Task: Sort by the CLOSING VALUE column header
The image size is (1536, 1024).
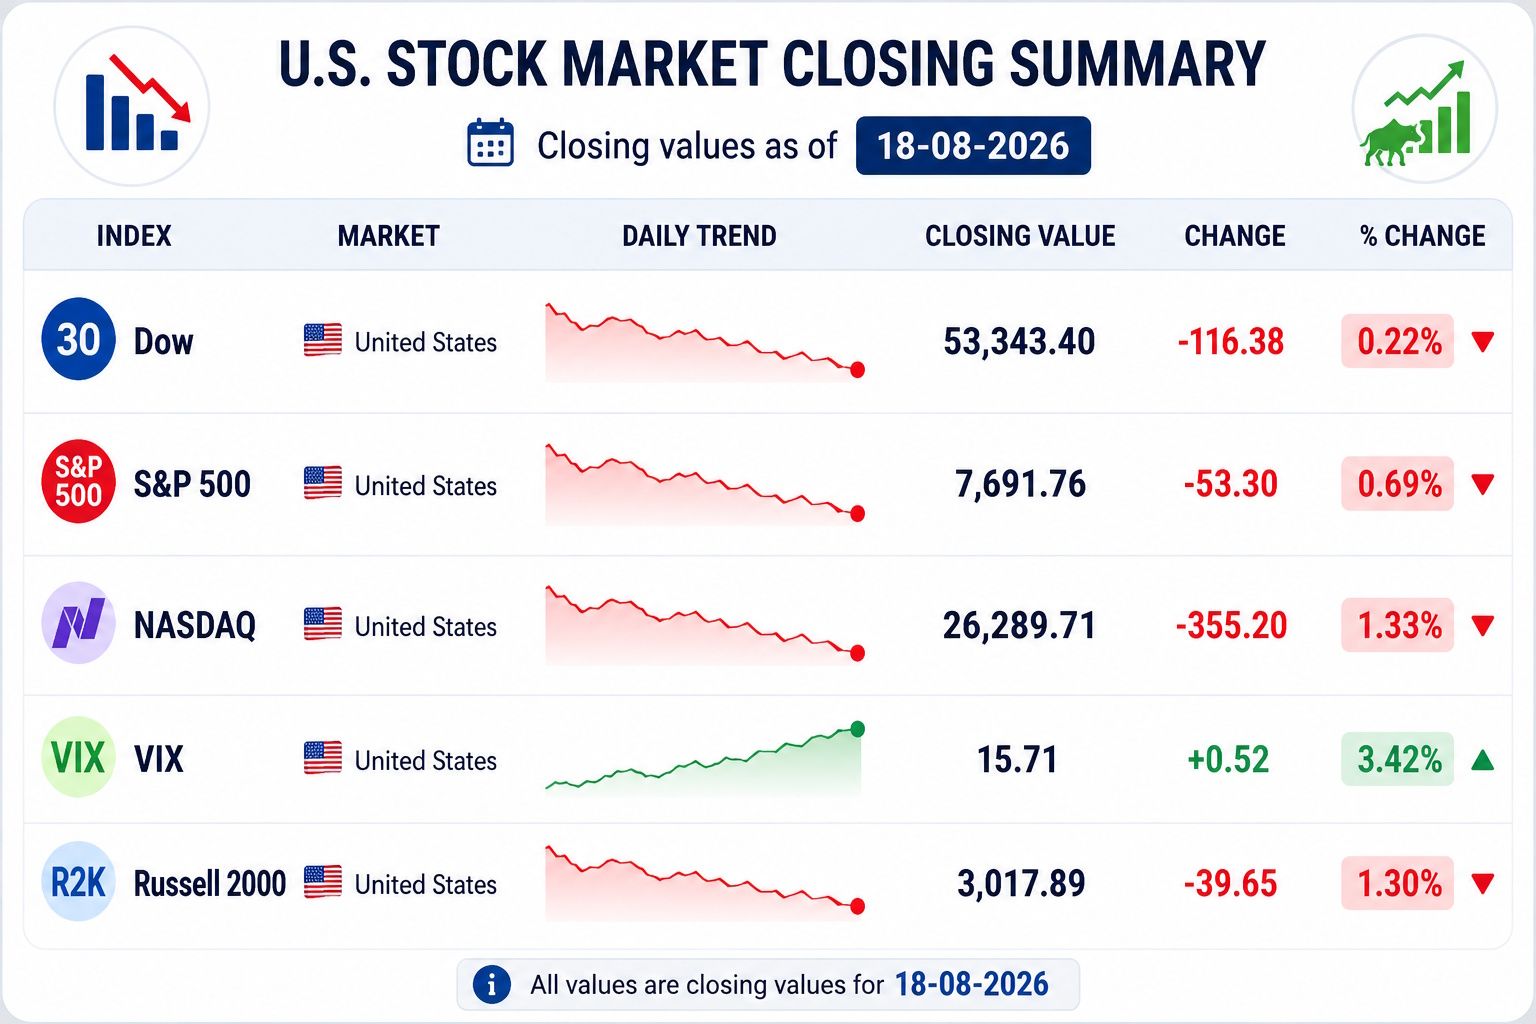Action: pyautogui.click(x=1020, y=236)
